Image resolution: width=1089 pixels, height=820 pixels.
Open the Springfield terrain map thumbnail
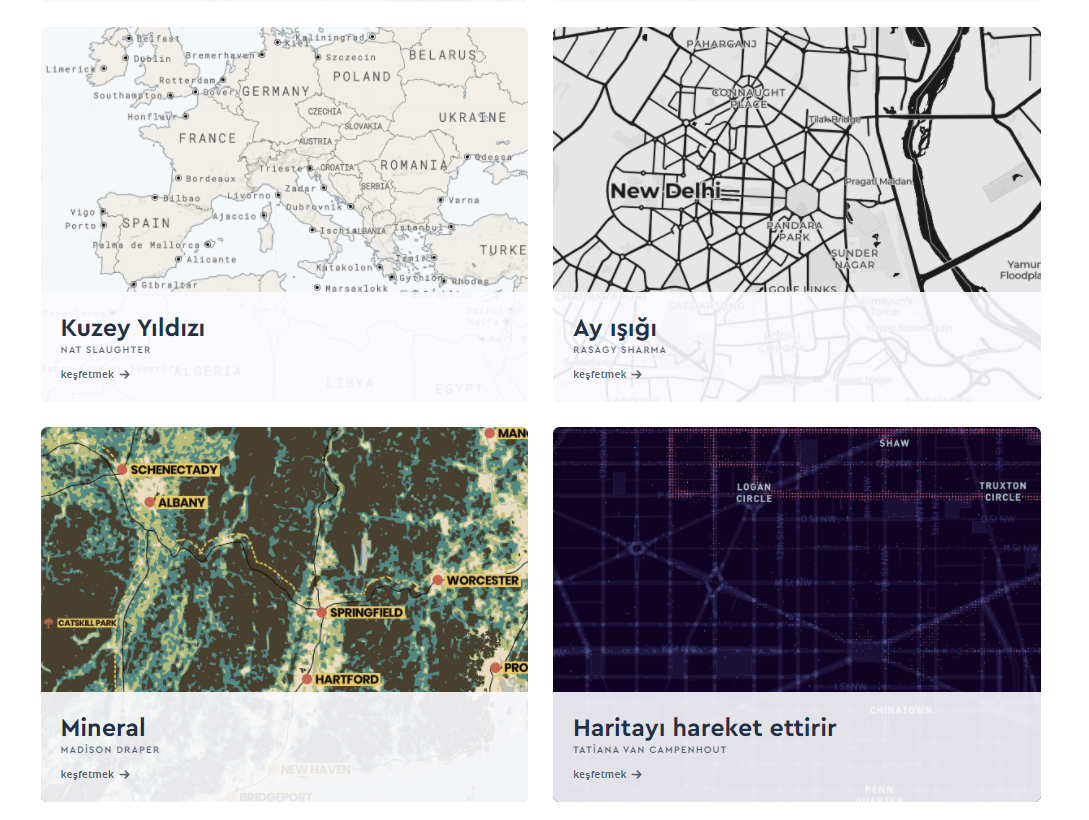(284, 560)
